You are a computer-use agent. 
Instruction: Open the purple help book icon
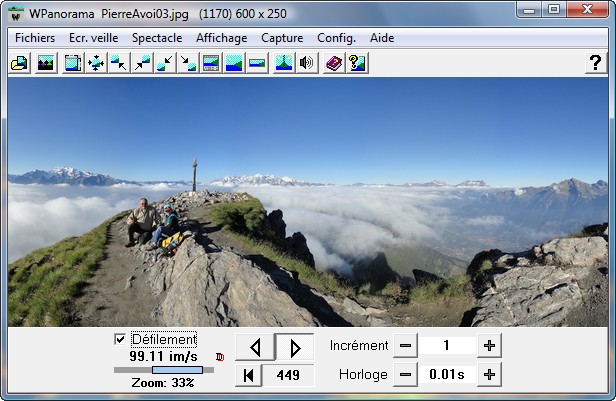coord(334,63)
